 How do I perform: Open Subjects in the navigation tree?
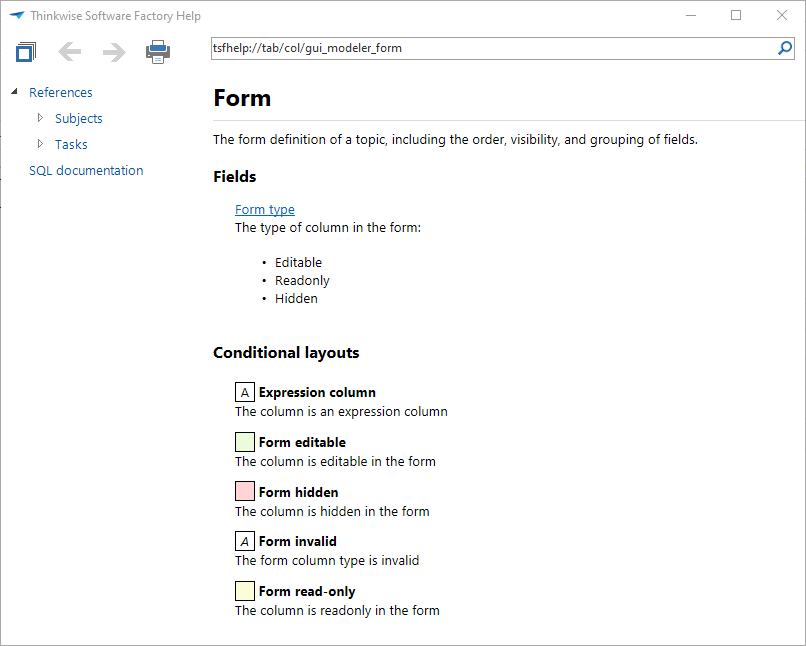click(x=79, y=118)
